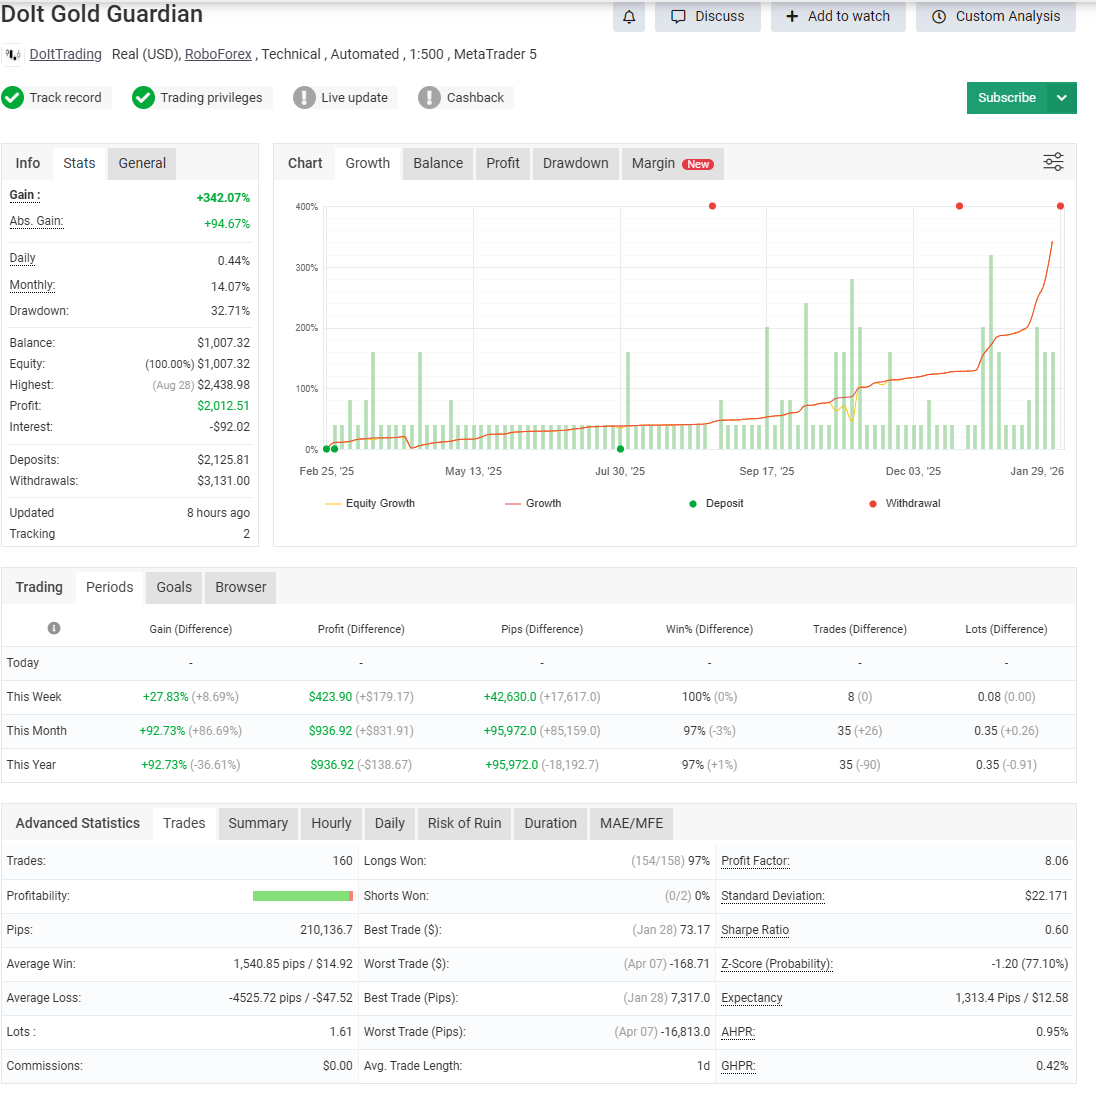Screen dimensions: 1096x1099
Task: Open the RoboForex broker link
Action: [218, 54]
